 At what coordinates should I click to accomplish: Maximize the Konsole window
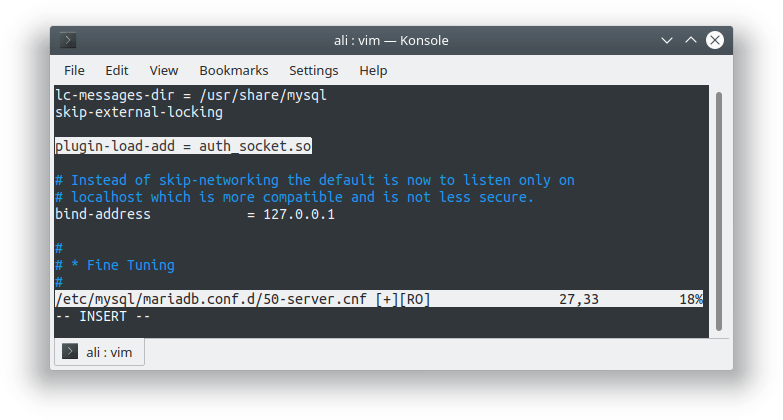pos(690,41)
